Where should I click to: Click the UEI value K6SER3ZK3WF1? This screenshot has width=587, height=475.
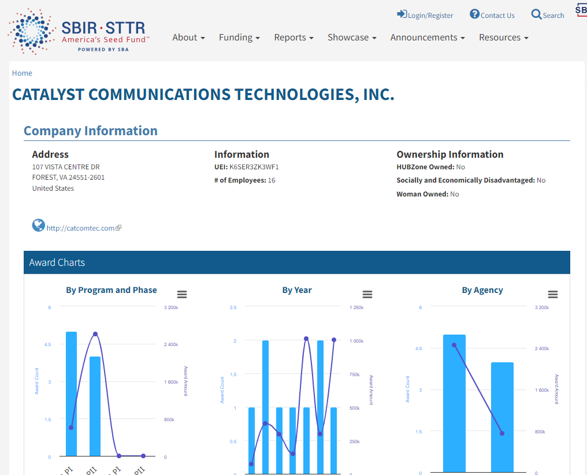point(254,167)
